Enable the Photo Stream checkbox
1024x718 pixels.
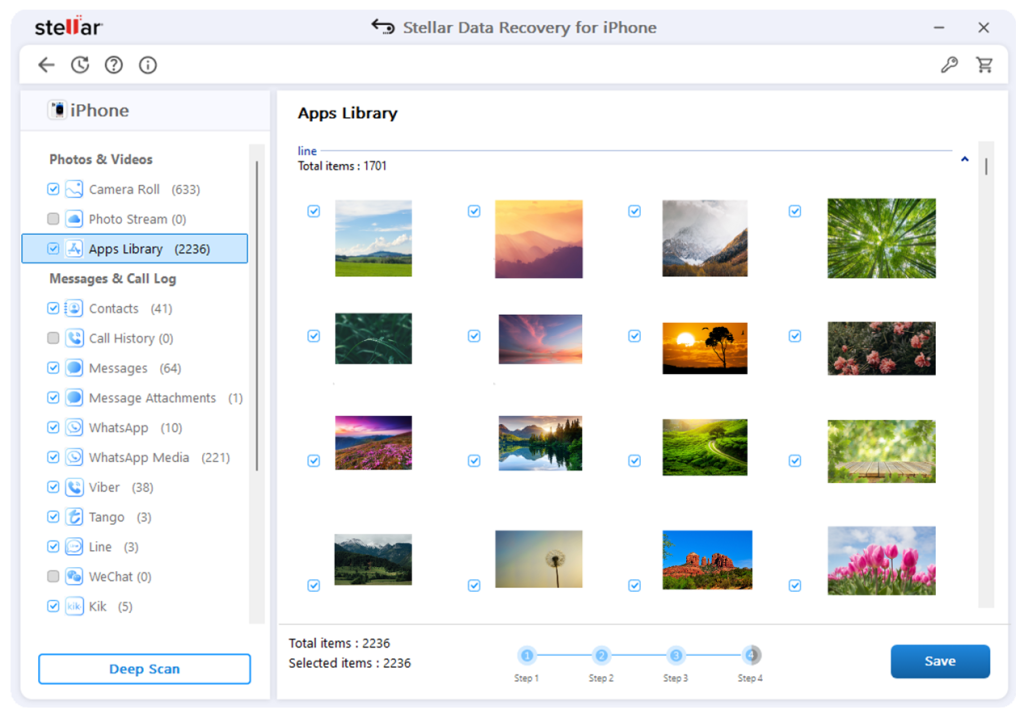53,219
